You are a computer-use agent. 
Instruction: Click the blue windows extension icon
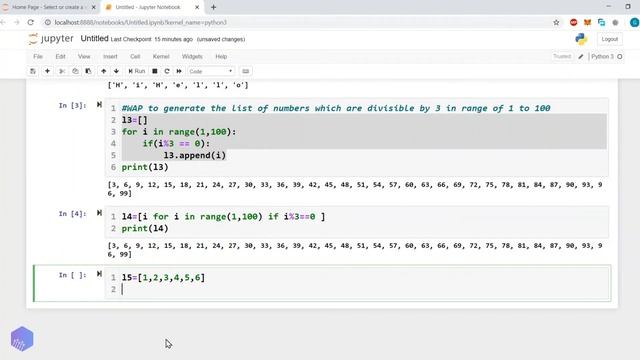[601, 22]
